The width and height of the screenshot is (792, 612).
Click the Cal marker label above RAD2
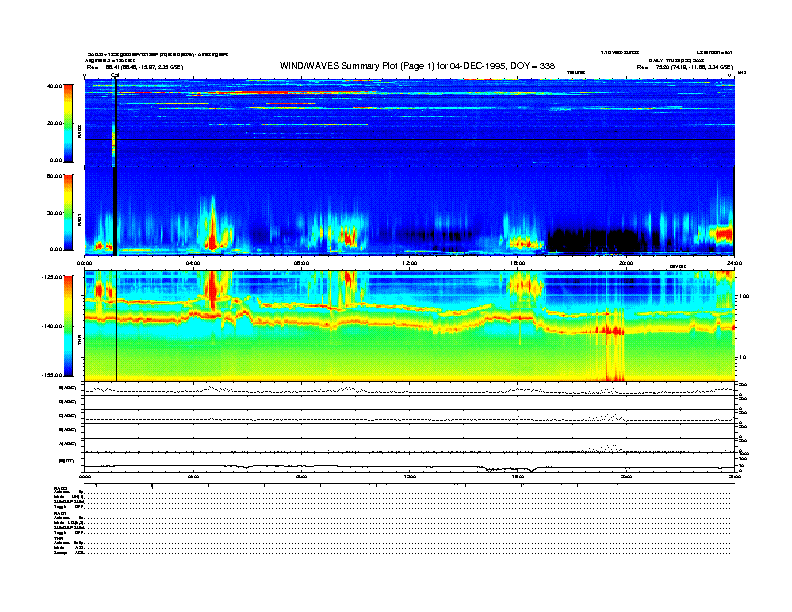(x=115, y=75)
